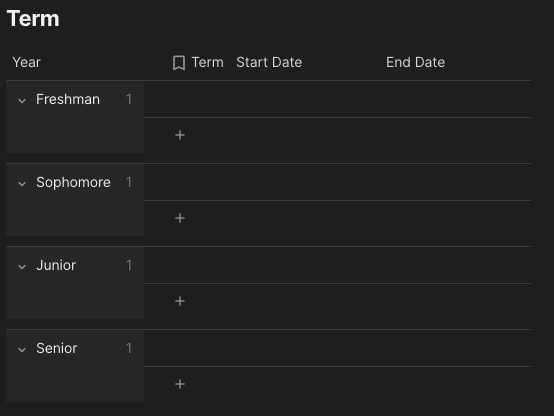Image resolution: width=554 pixels, height=416 pixels.
Task: Click the Freshman row Start Date cell
Action: tap(307, 99)
